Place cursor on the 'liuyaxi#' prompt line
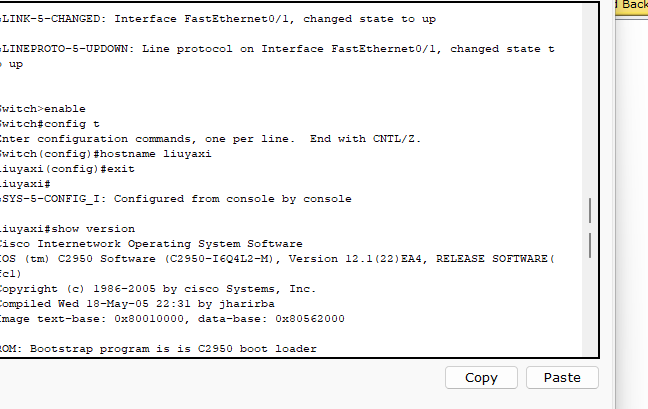 25,184
